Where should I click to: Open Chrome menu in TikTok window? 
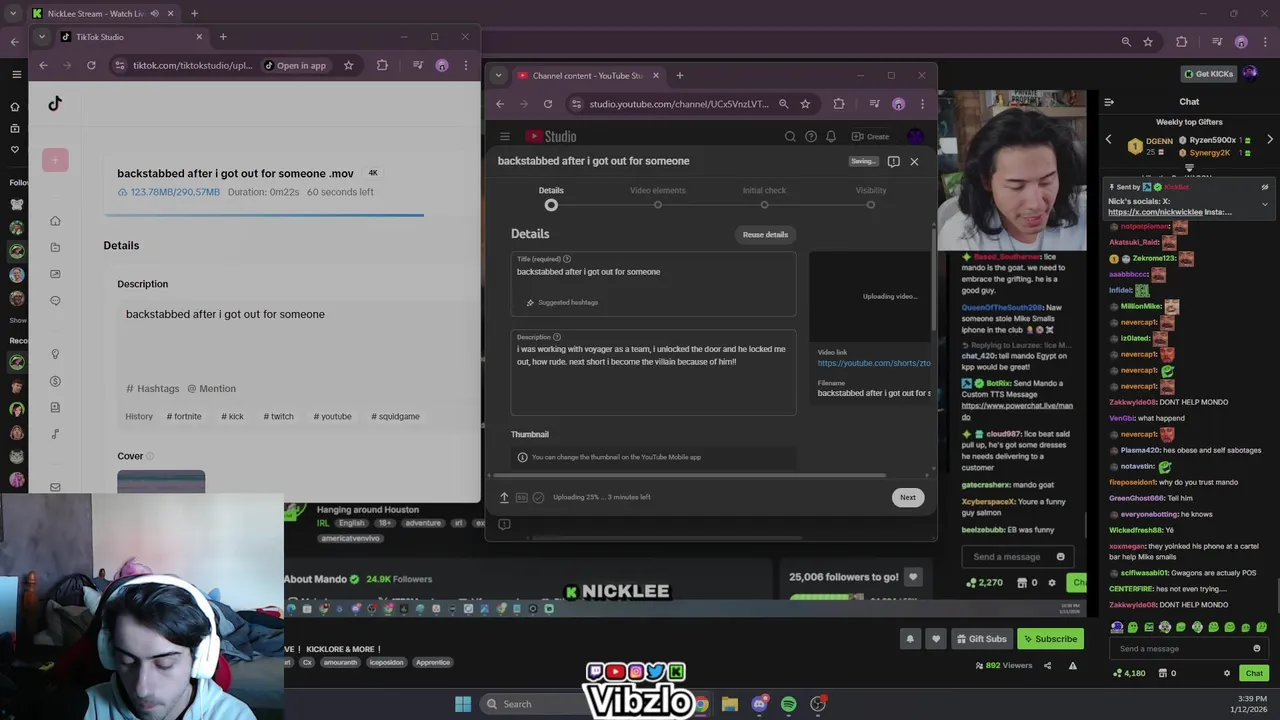[465, 65]
